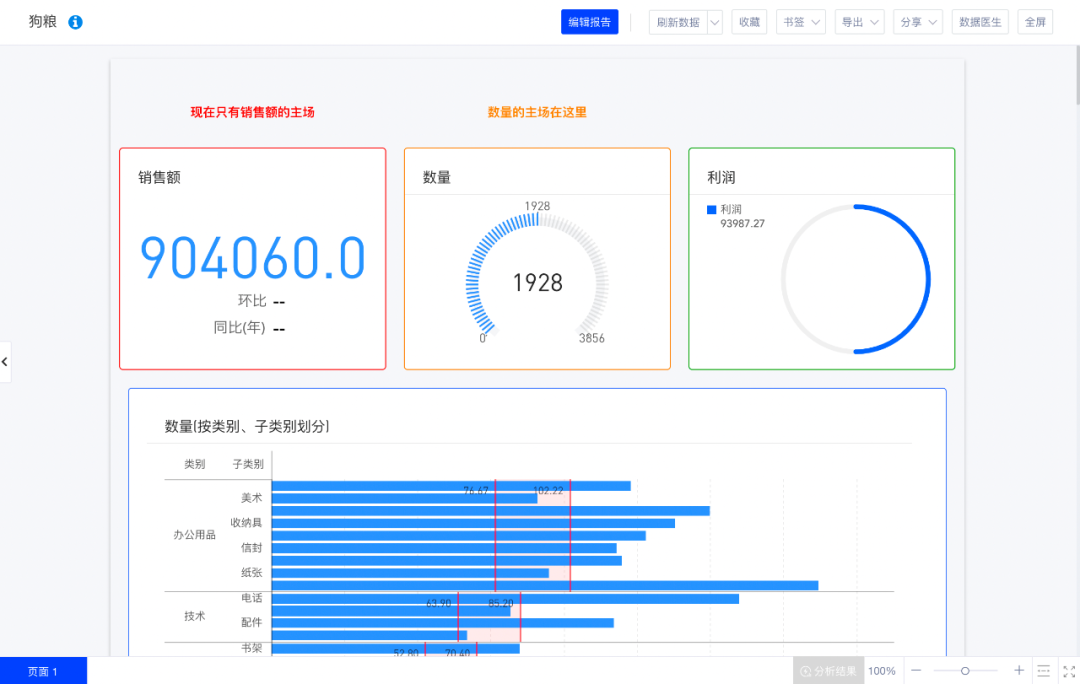Viewport: 1080px width, 684px height.
Task: Click the fit-to-screen expand icon at bottom right
Action: pos(1066,670)
